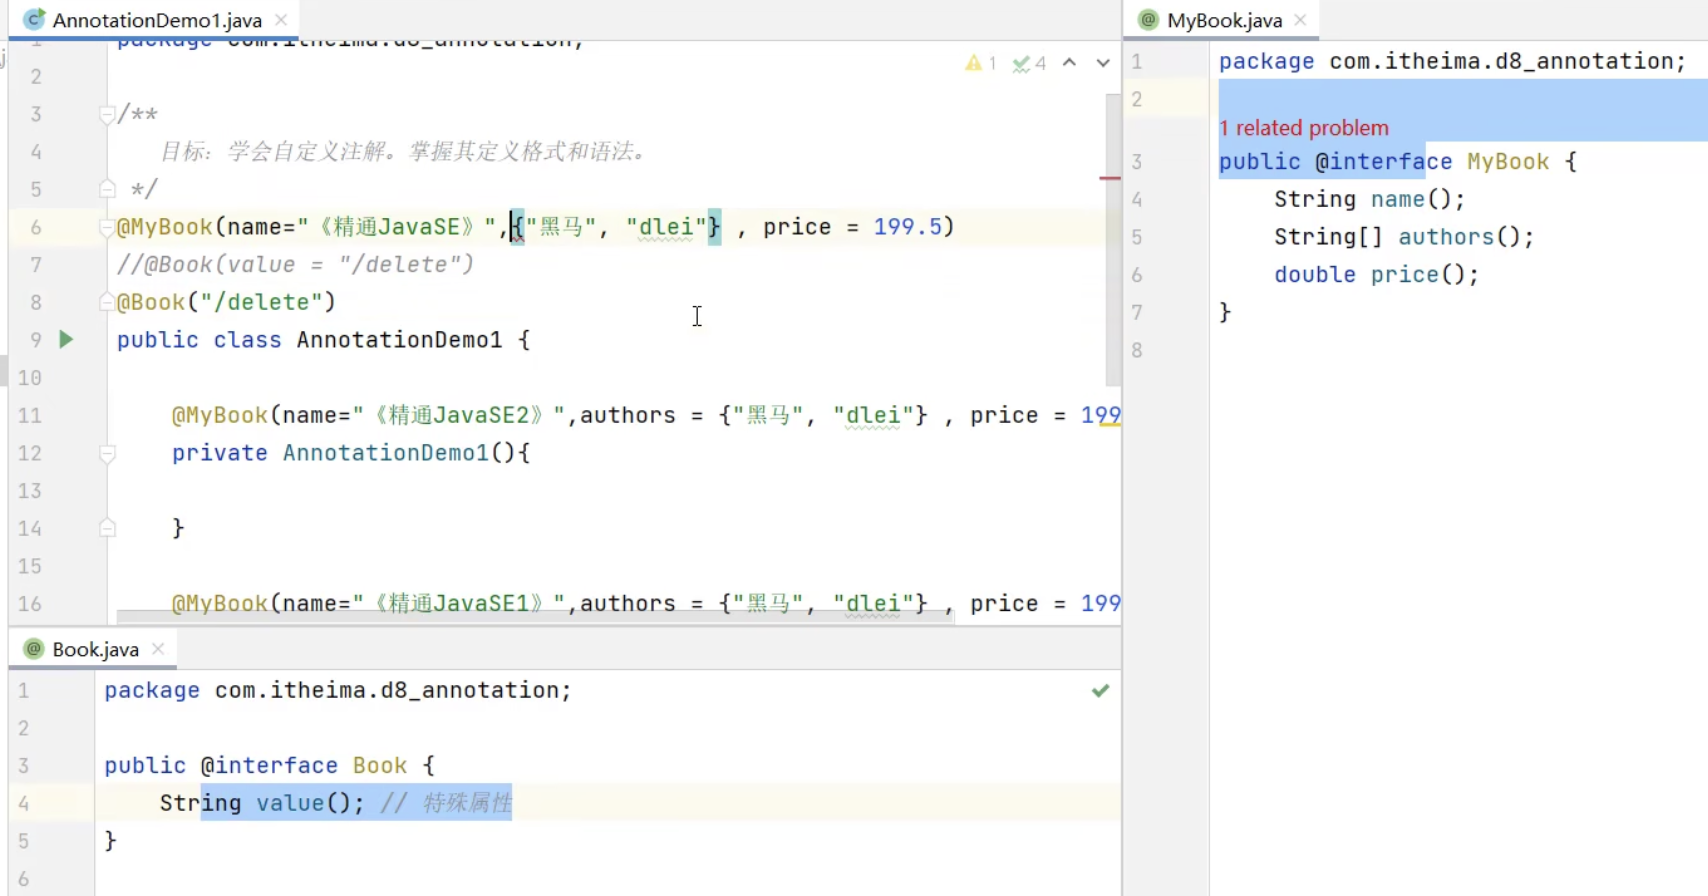The image size is (1708, 896).
Task: Click the @Book("/delete") annotation on line 8
Action: 226,302
